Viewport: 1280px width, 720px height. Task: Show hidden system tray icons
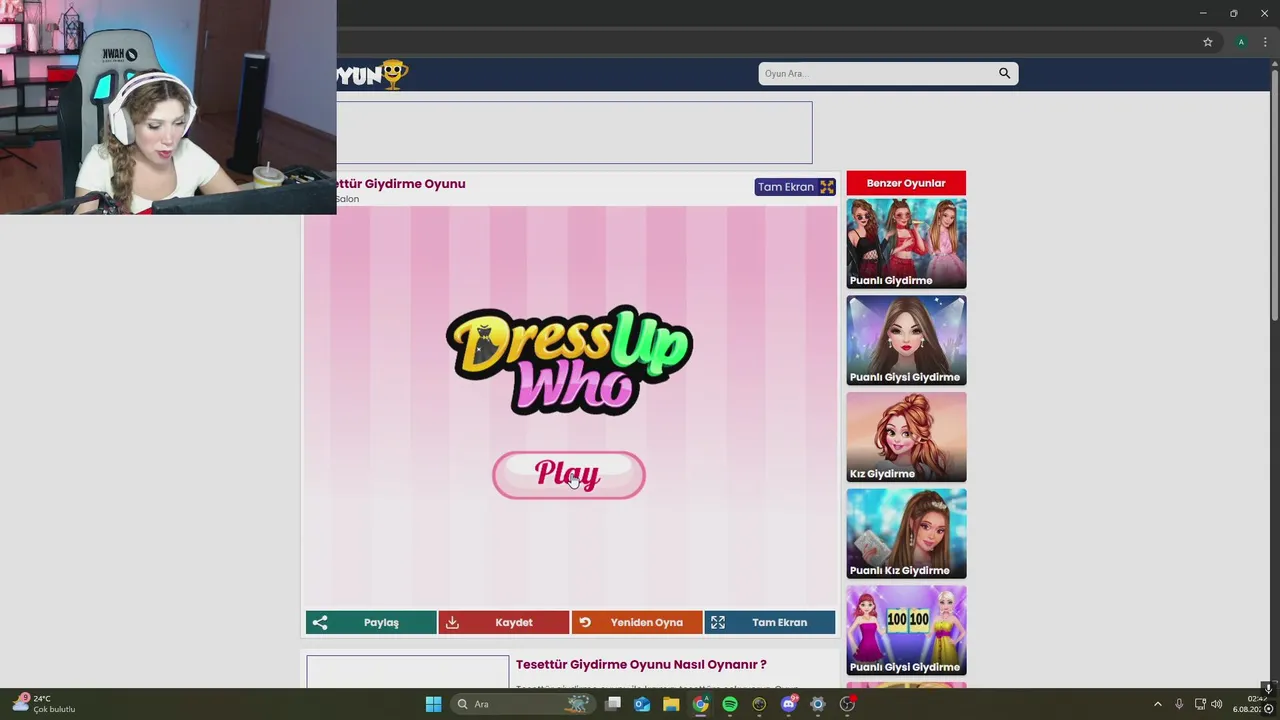1158,704
